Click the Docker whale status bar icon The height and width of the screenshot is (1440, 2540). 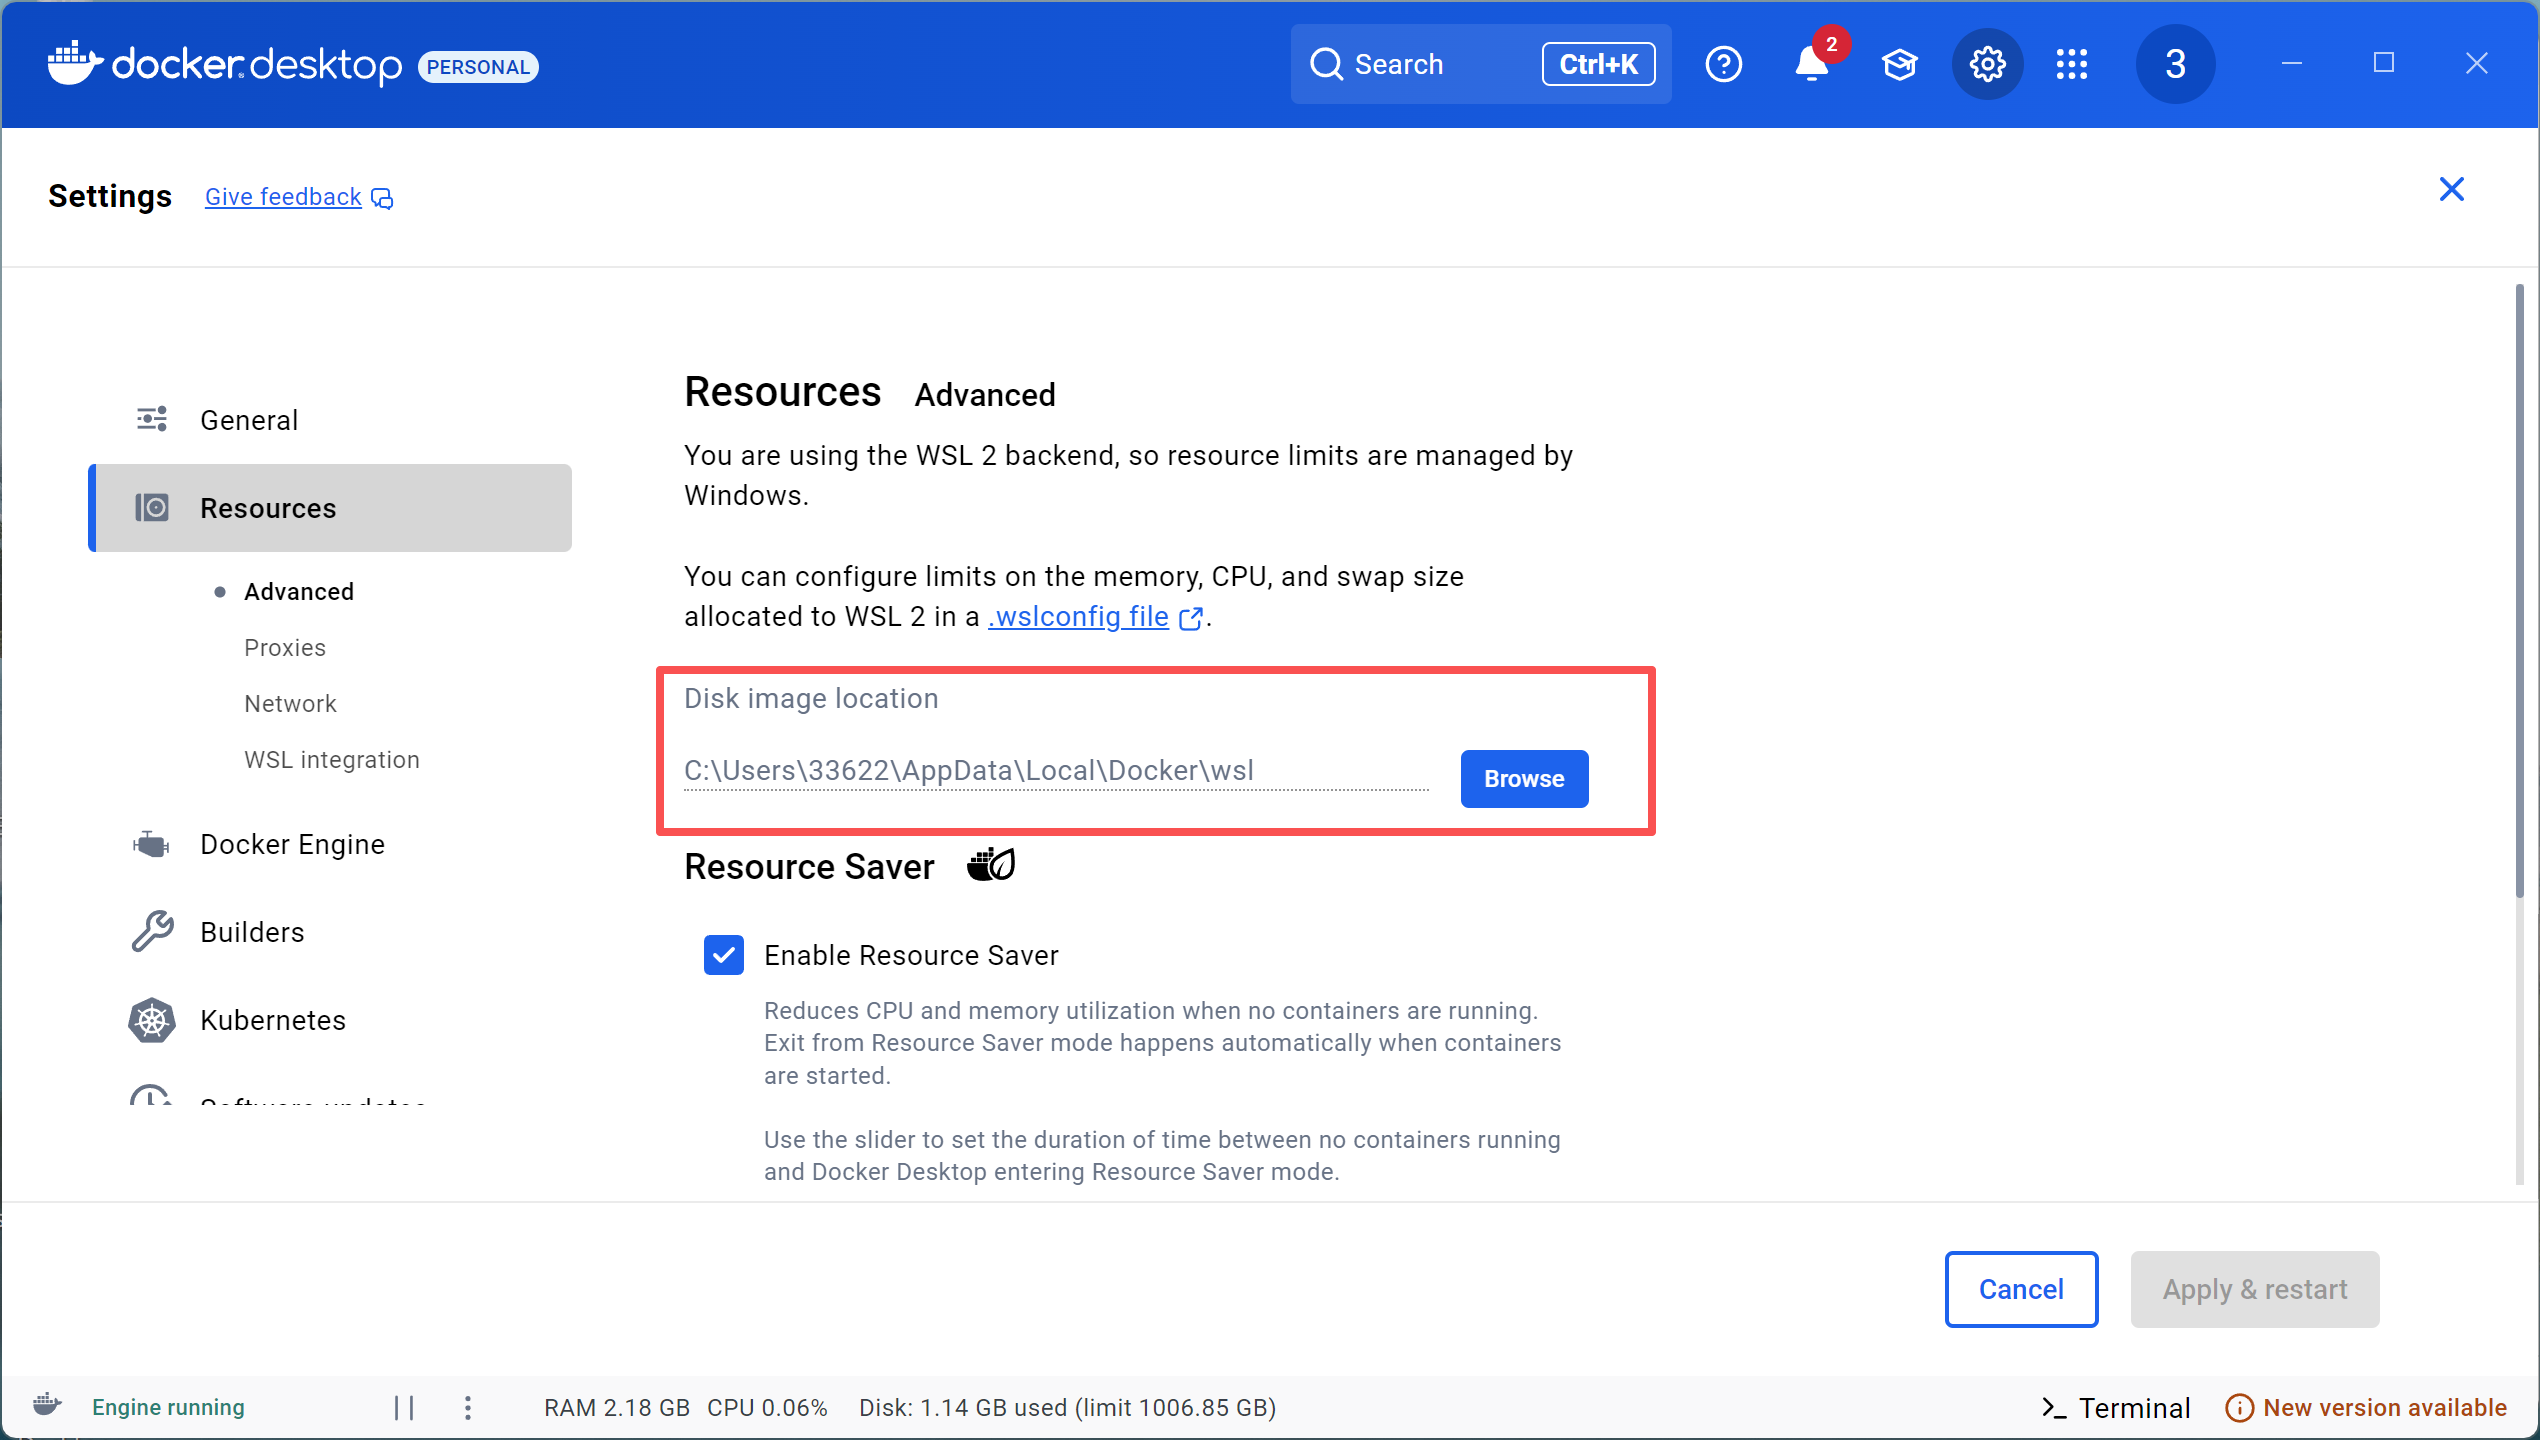47,1405
